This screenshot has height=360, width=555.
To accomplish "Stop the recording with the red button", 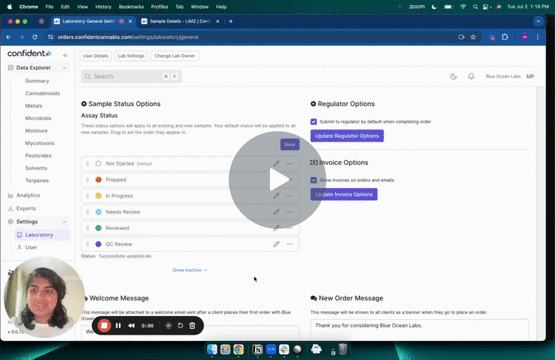I will tap(104, 325).
